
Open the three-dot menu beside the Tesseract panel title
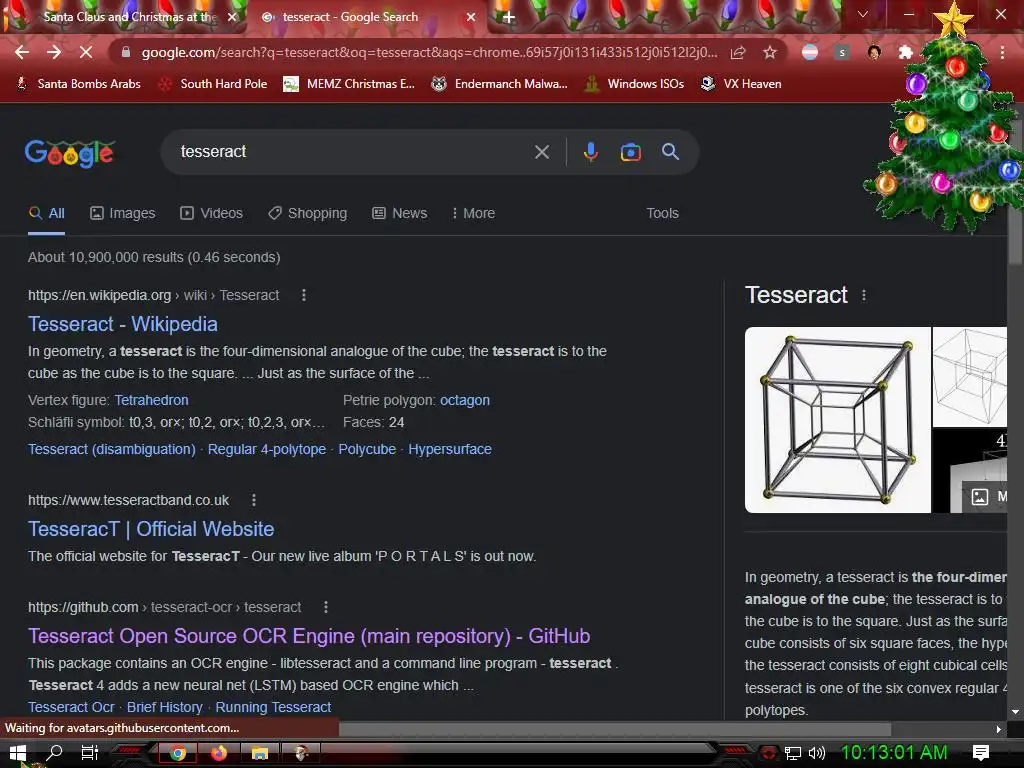864,295
